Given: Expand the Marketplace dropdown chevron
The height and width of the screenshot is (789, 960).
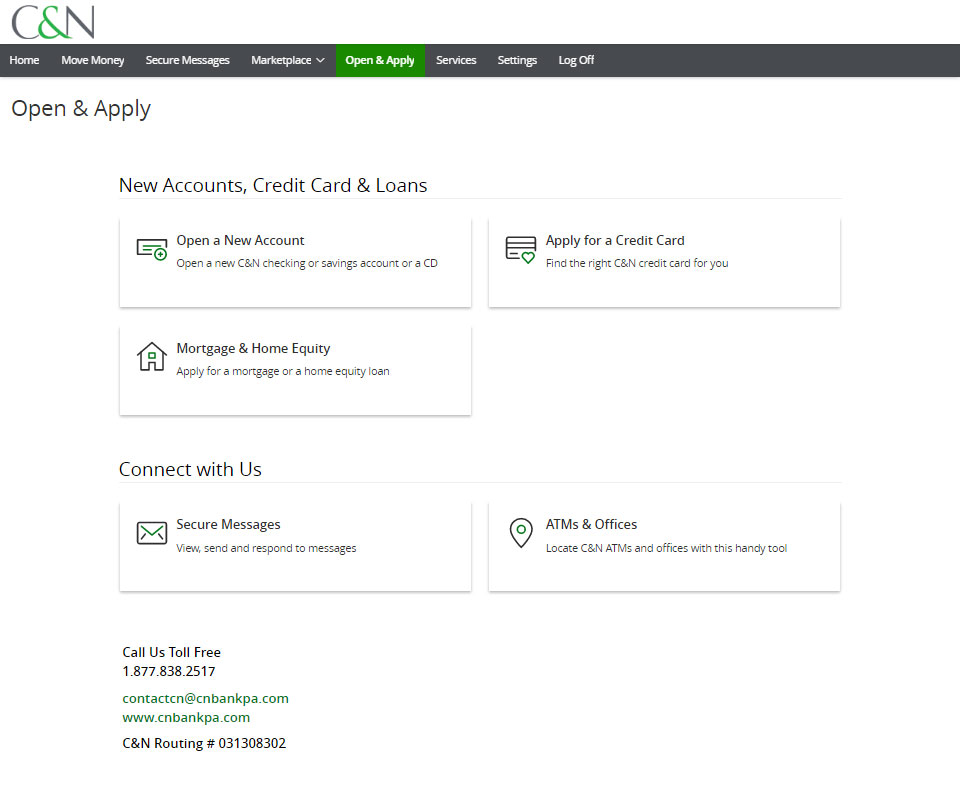Looking at the screenshot, I should (320, 61).
